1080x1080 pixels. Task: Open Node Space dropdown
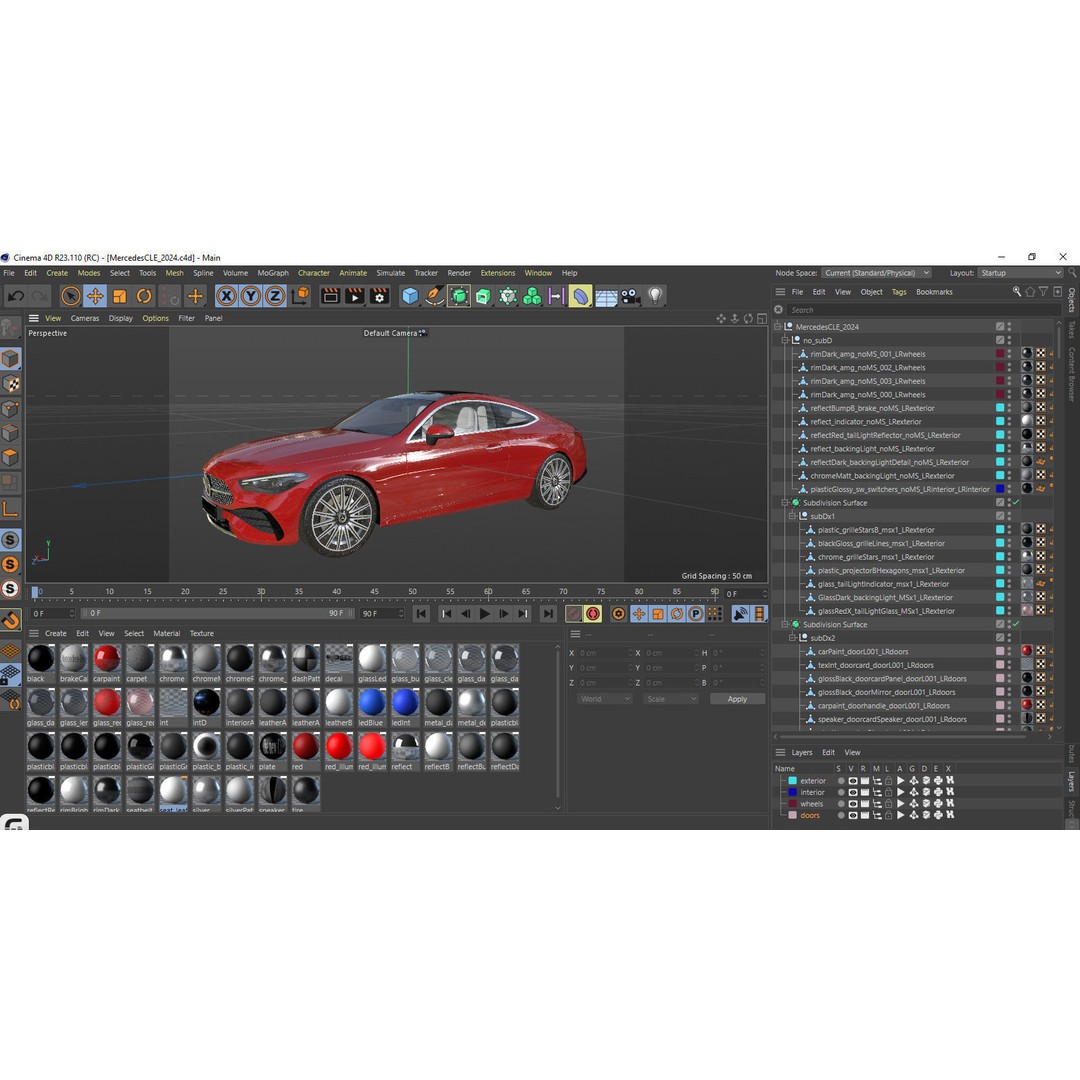[876, 273]
